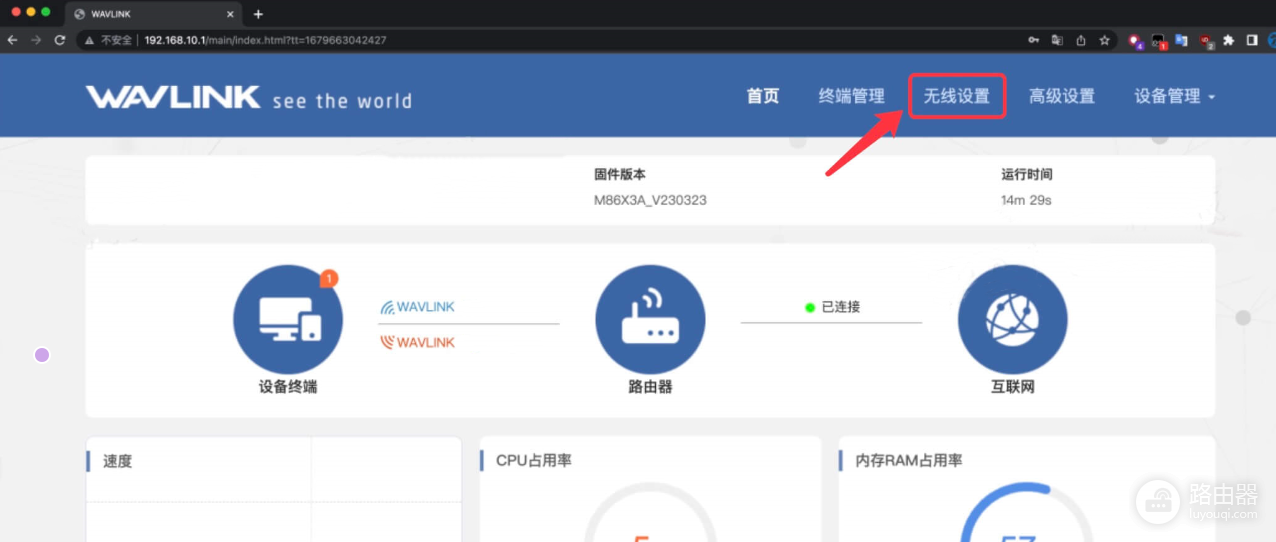The width and height of the screenshot is (1276, 542).
Task: Click the 已连接 connection status
Action: click(x=832, y=307)
